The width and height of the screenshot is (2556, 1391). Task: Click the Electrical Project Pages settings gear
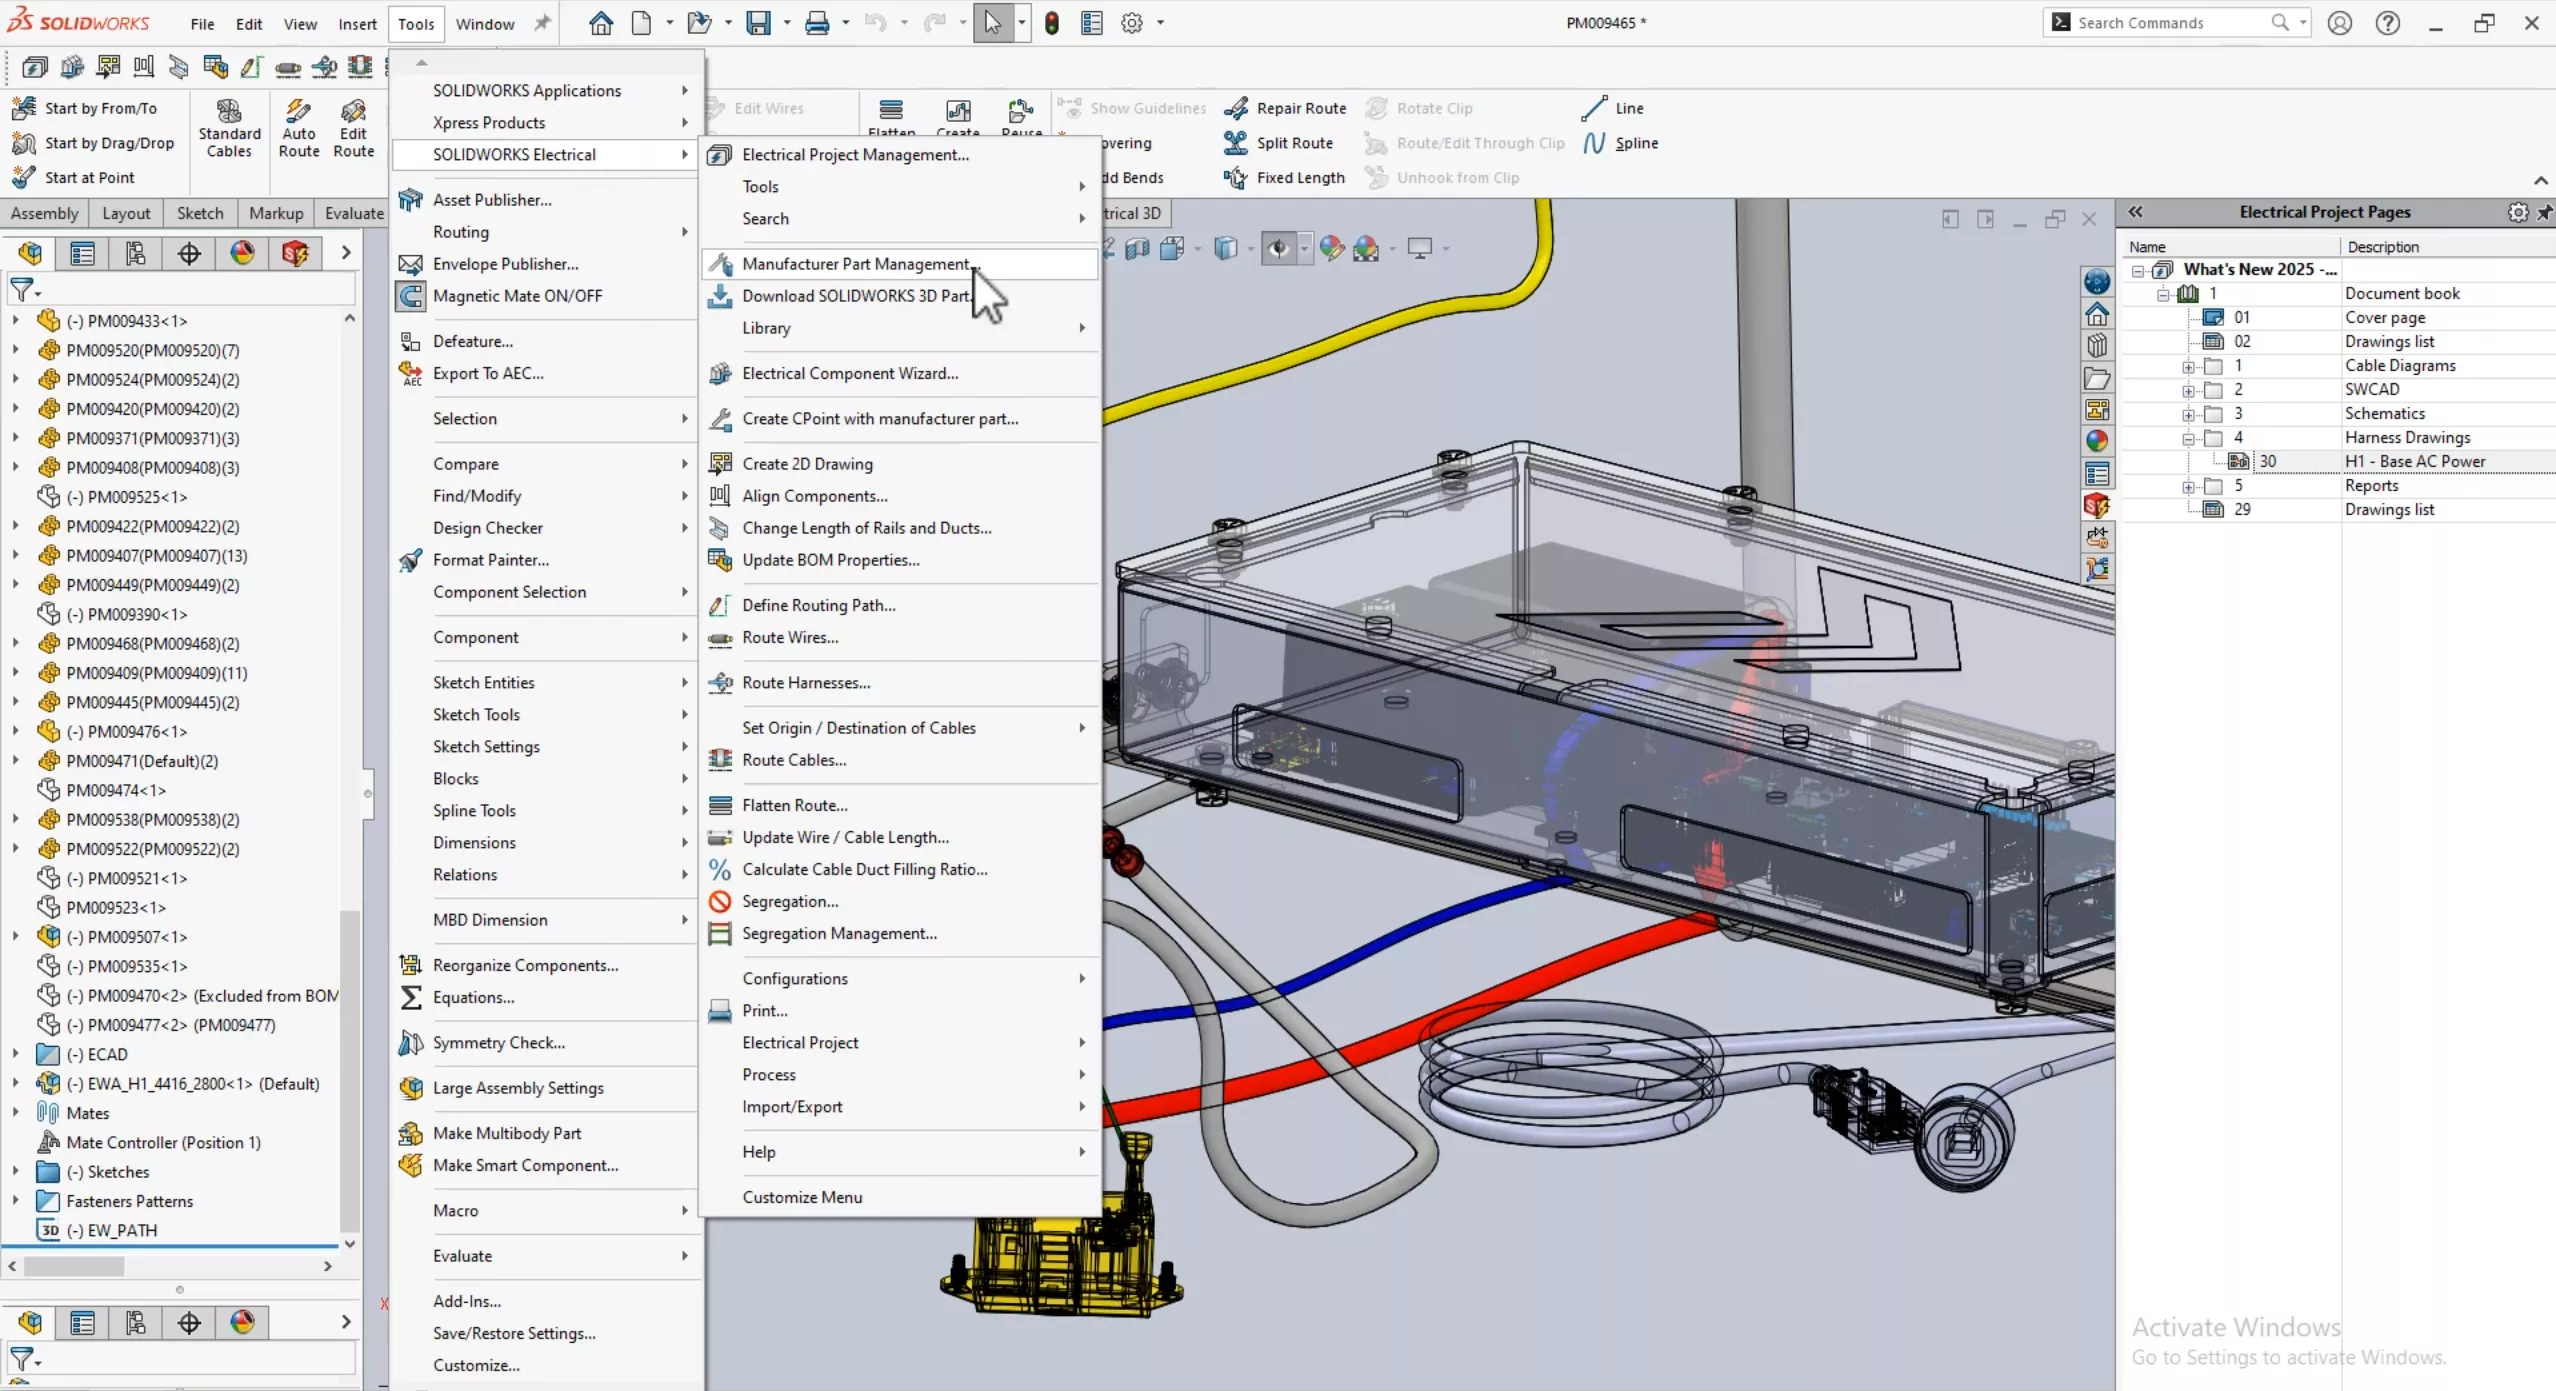[2517, 212]
